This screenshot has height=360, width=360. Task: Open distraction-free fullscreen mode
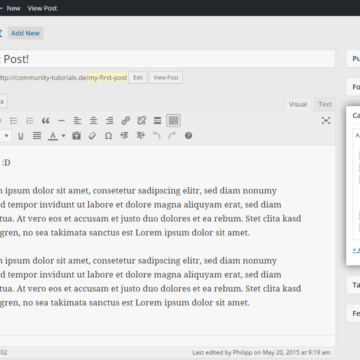point(326,121)
